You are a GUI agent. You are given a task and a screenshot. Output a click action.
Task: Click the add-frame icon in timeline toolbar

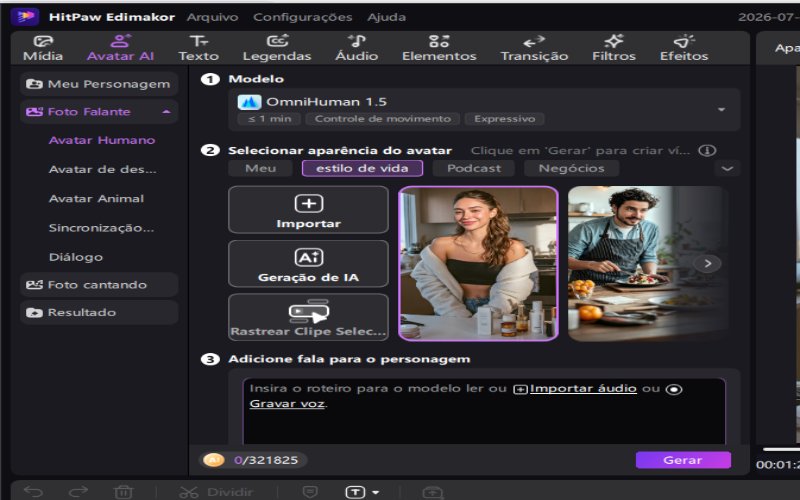[x=433, y=492]
